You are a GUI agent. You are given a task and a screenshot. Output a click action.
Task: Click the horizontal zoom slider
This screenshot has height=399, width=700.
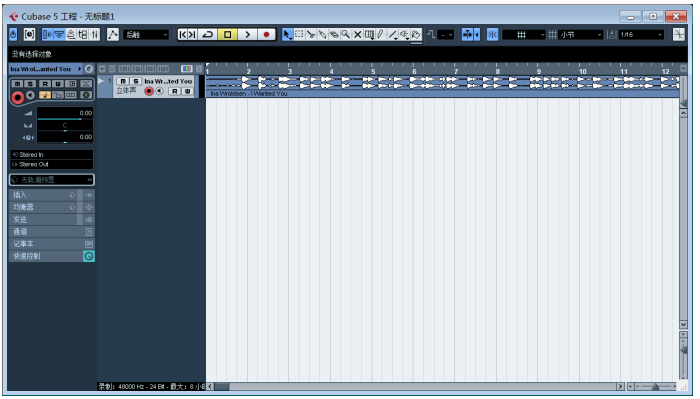[654, 387]
